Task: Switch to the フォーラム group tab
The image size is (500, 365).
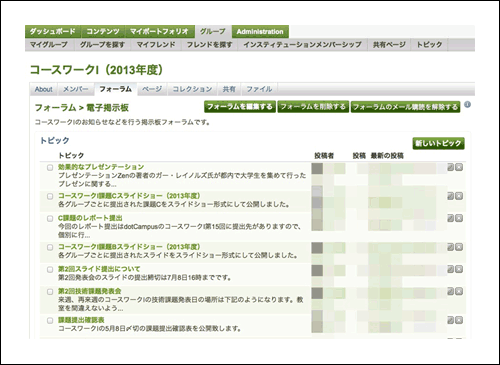Action: coord(116,89)
